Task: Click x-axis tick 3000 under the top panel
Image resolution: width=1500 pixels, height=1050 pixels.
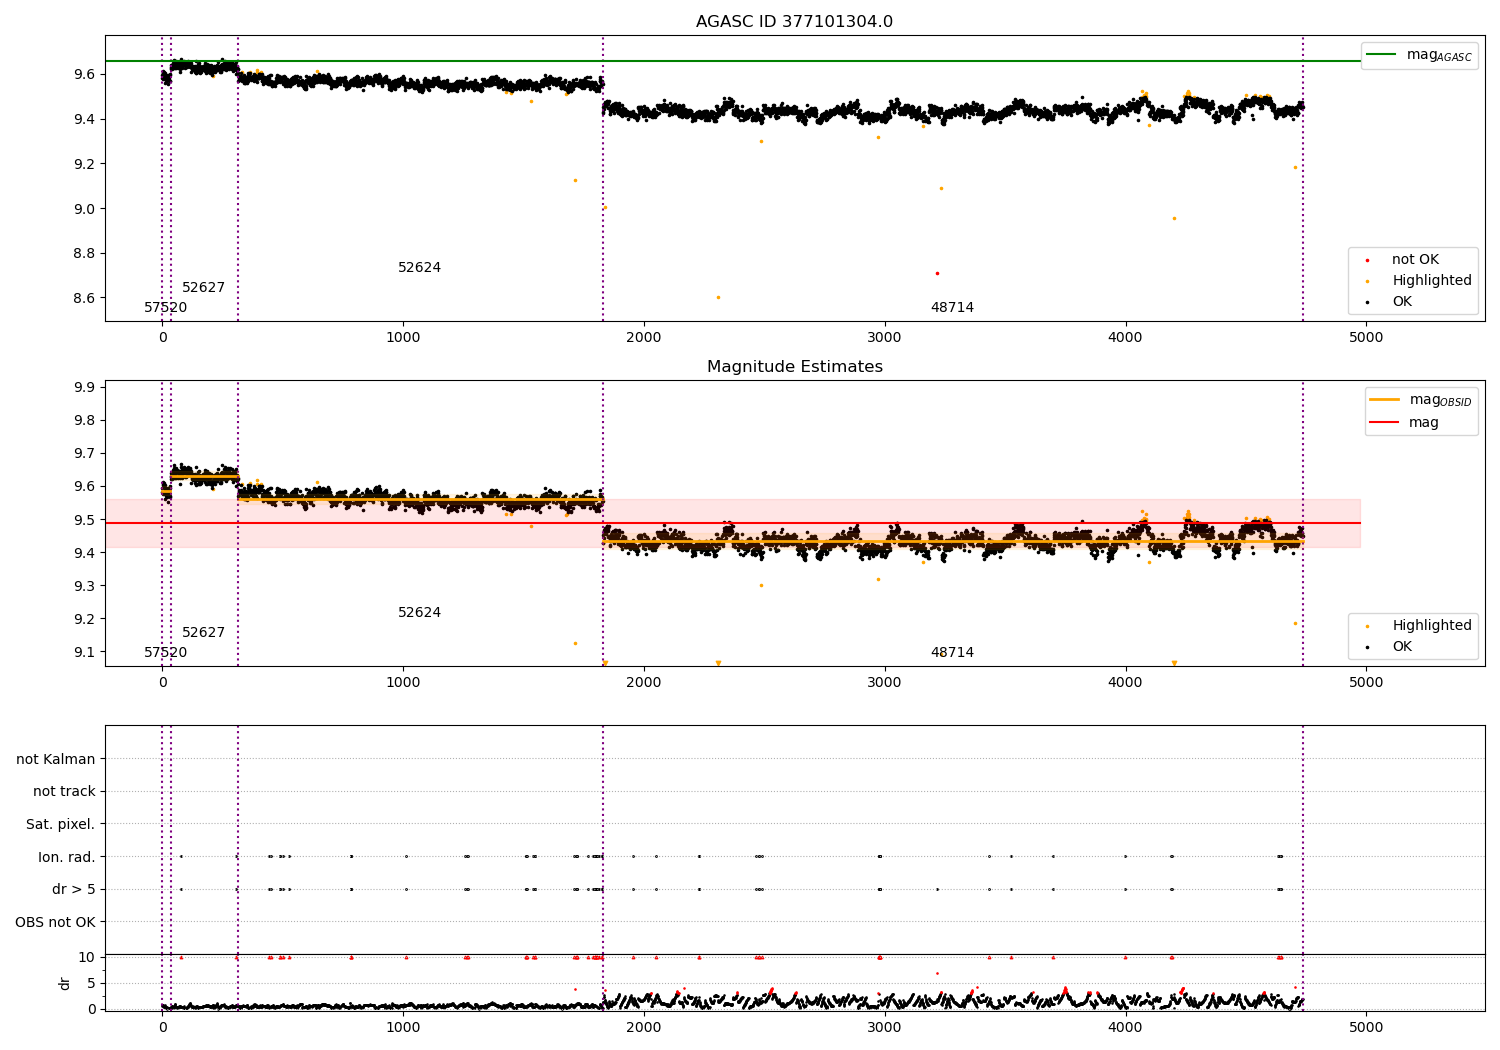Action: 885,338
